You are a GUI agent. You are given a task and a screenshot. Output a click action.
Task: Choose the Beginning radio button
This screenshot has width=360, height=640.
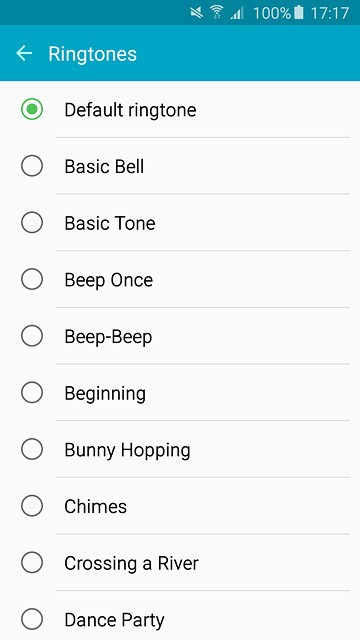point(32,393)
